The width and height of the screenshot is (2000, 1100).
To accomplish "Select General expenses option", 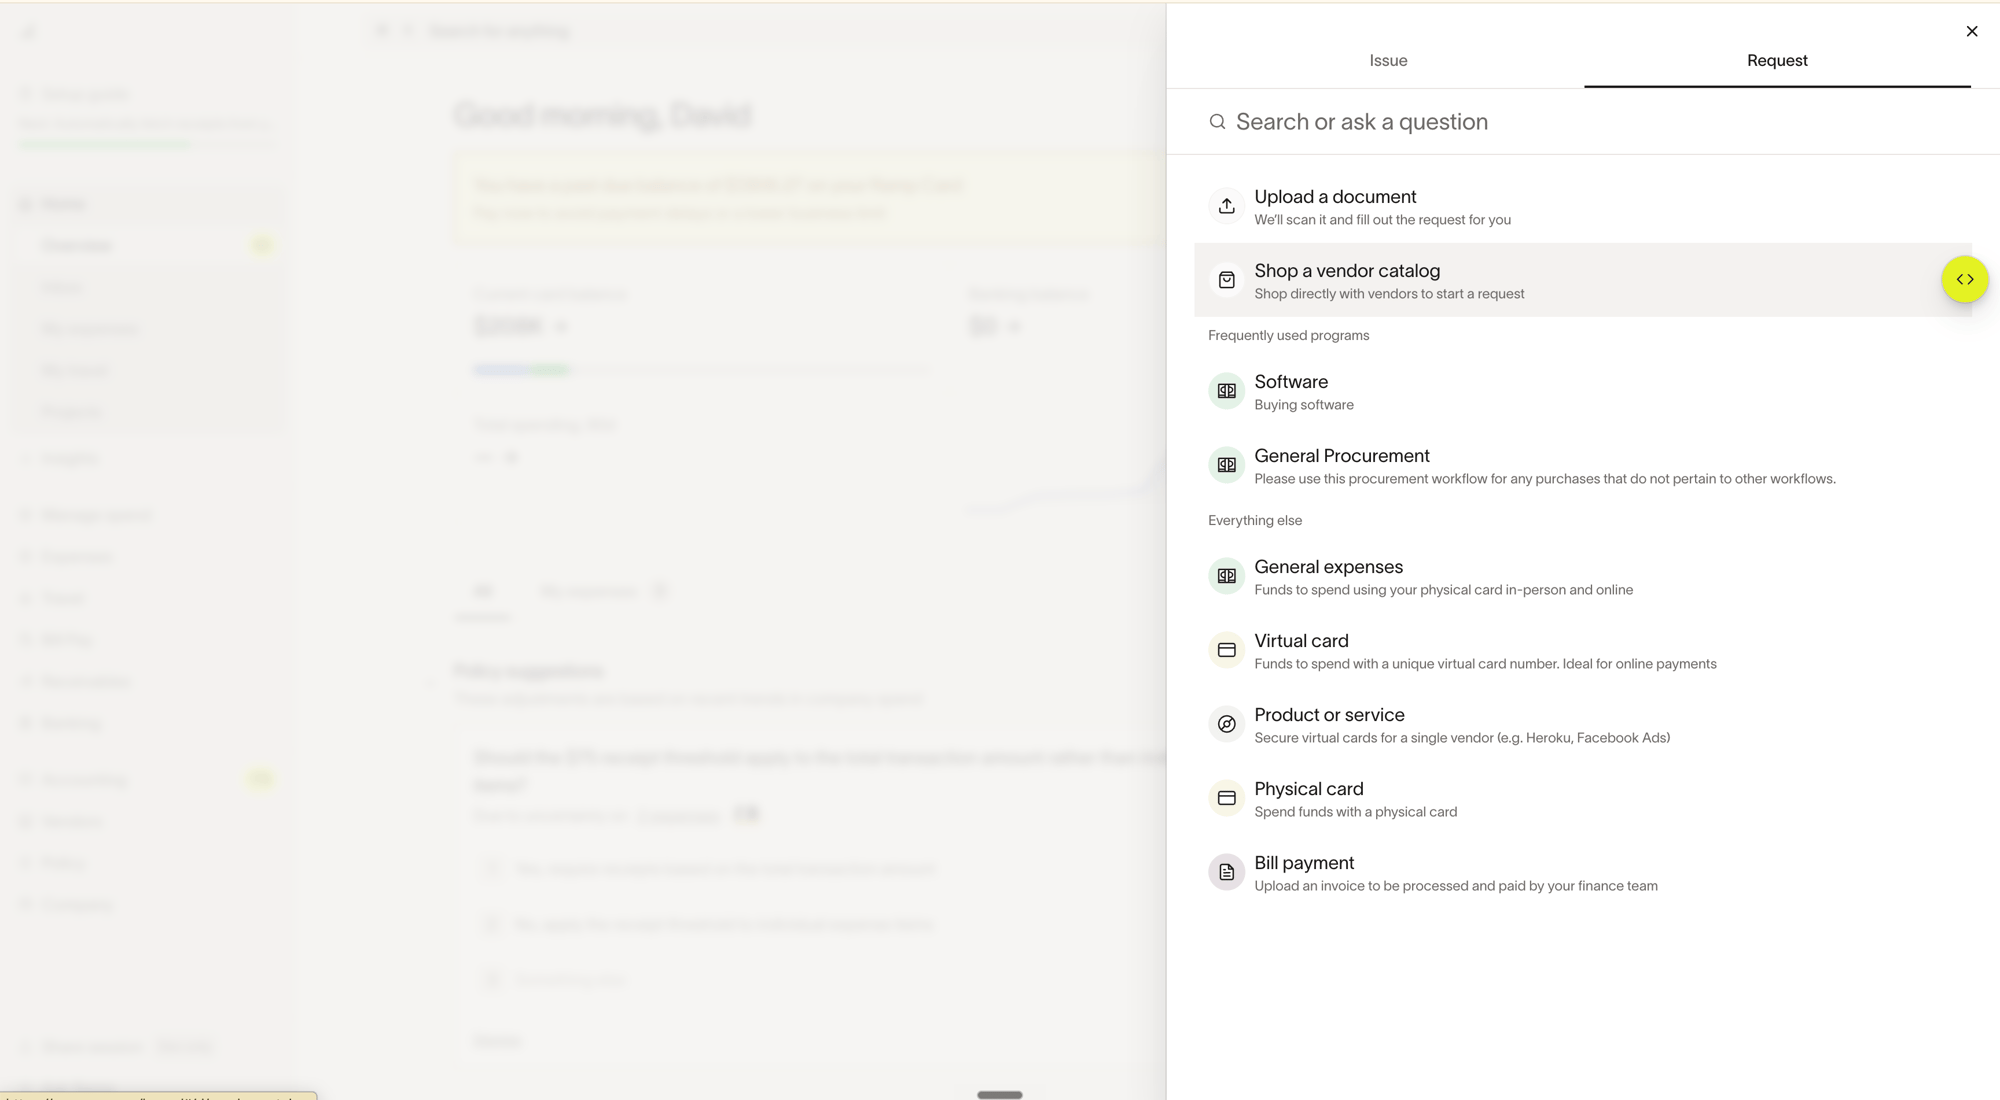I will pyautogui.click(x=1583, y=576).
